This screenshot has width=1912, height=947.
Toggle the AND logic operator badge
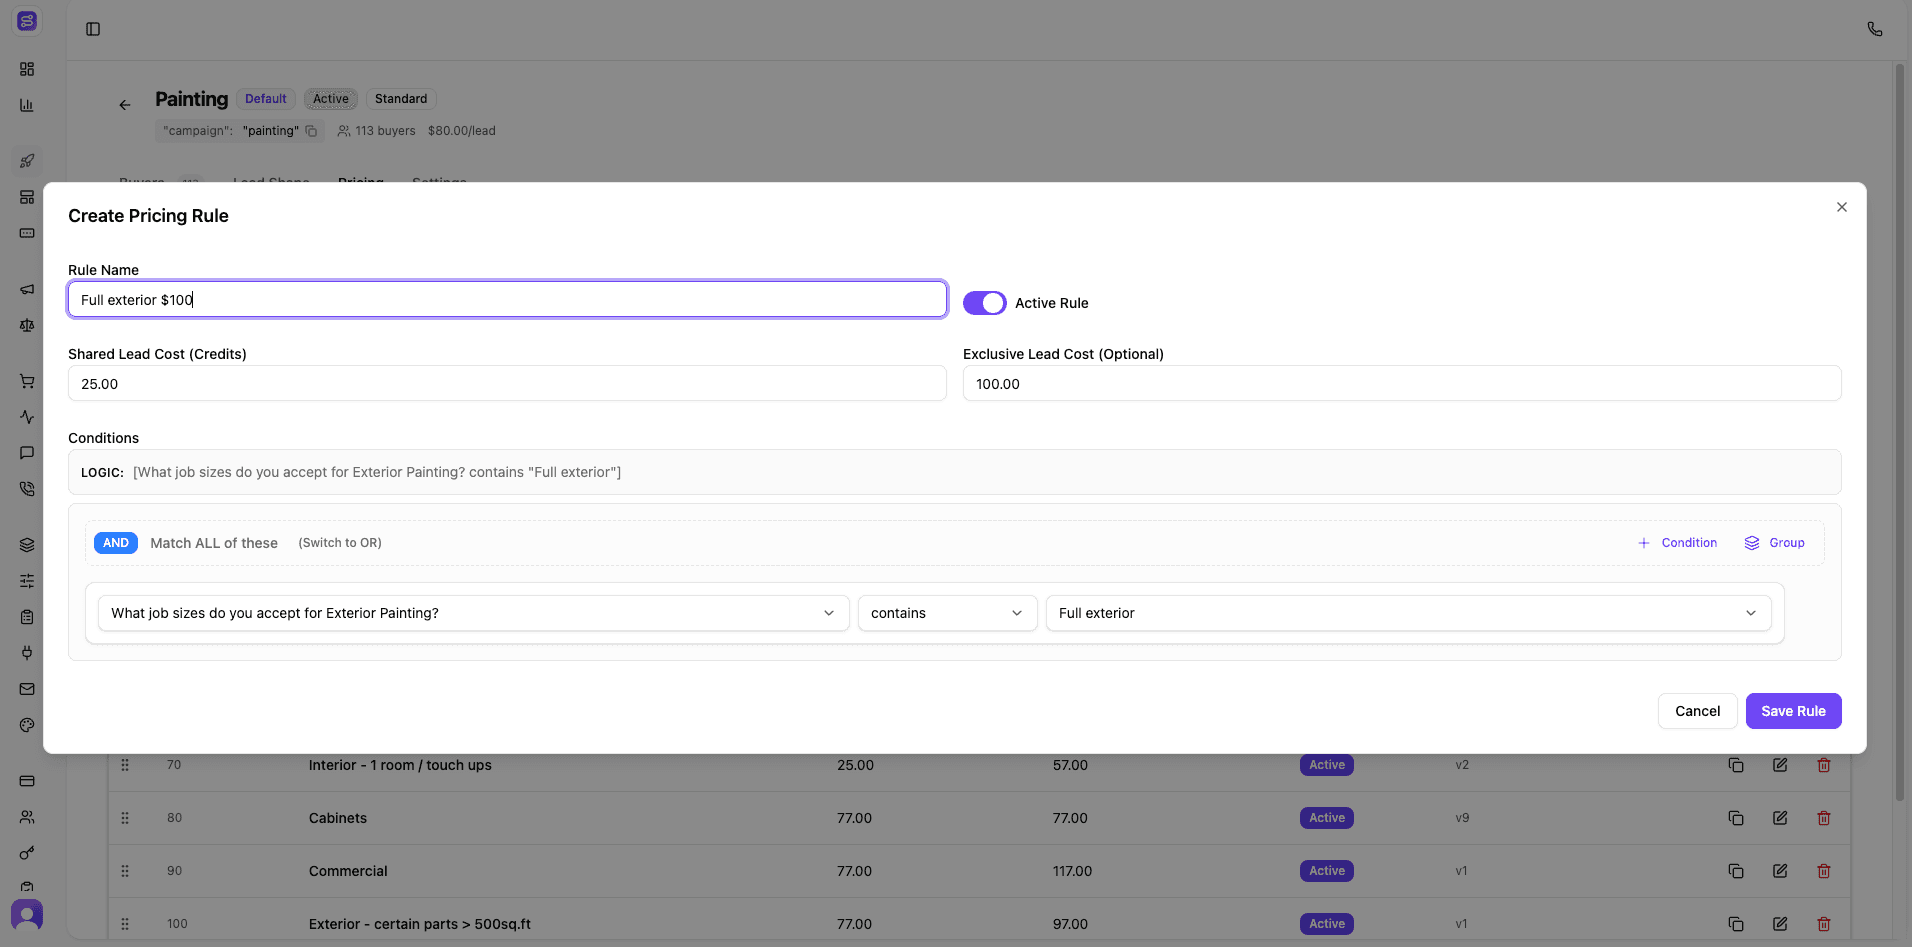(x=116, y=543)
